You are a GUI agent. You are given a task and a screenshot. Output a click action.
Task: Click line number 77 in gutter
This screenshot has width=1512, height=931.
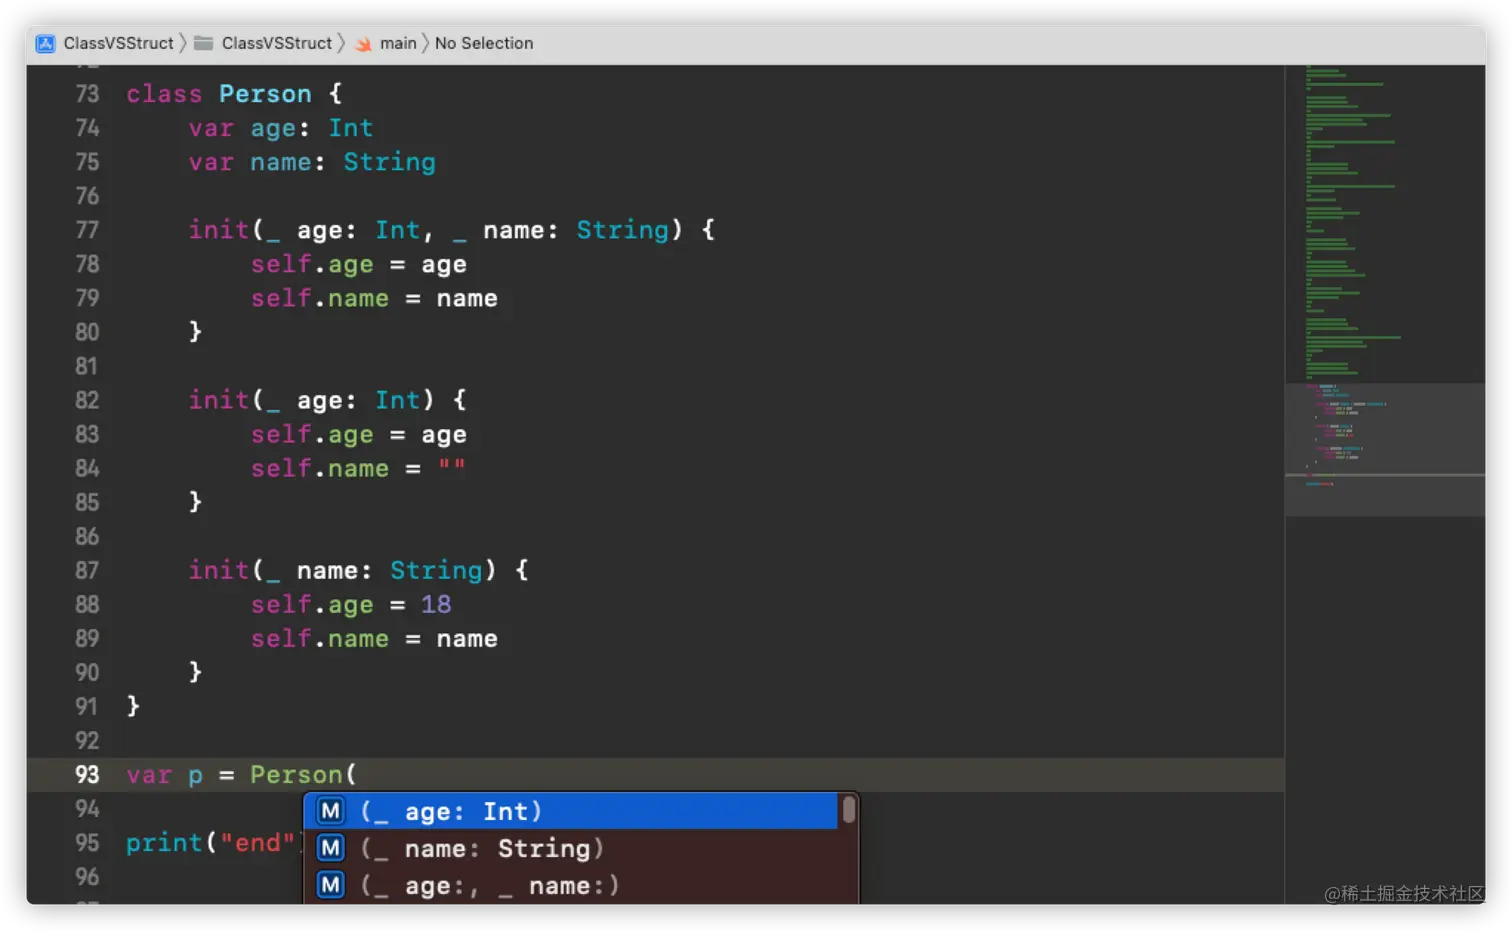click(87, 230)
